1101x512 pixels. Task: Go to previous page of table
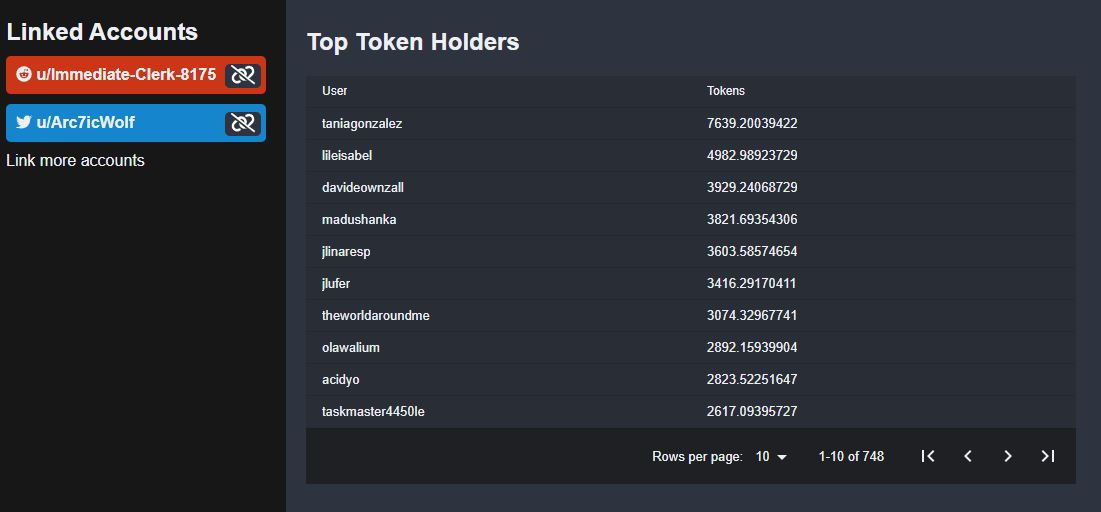(x=968, y=457)
